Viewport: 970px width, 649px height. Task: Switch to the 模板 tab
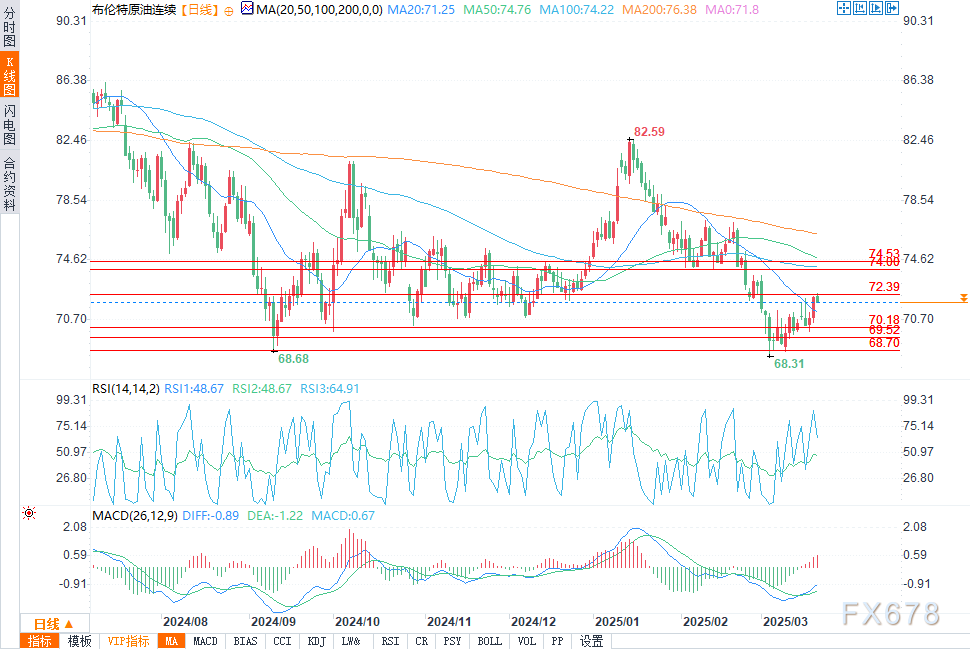pyautogui.click(x=79, y=641)
